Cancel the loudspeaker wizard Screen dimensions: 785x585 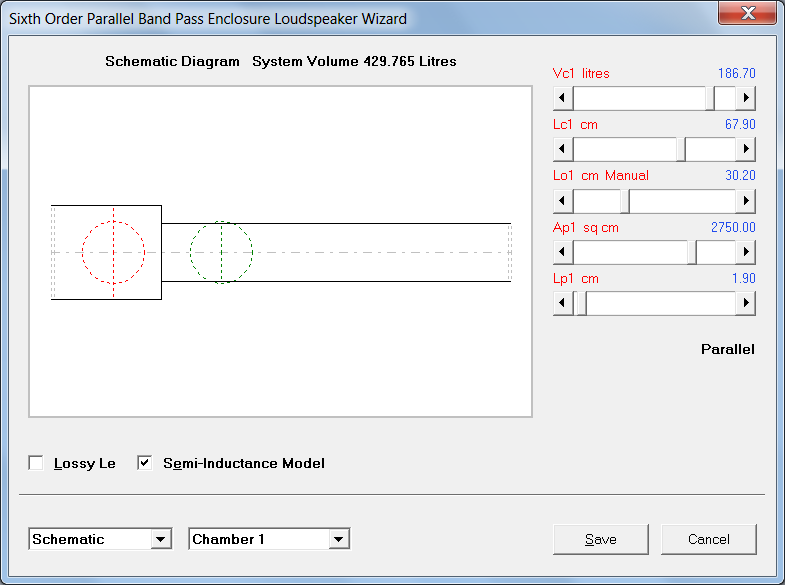coord(709,539)
